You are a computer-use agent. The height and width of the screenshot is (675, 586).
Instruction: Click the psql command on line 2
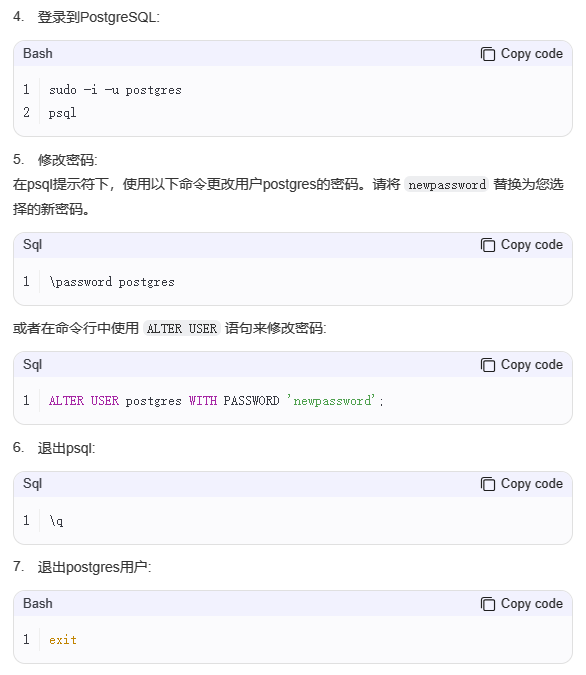click(x=62, y=113)
